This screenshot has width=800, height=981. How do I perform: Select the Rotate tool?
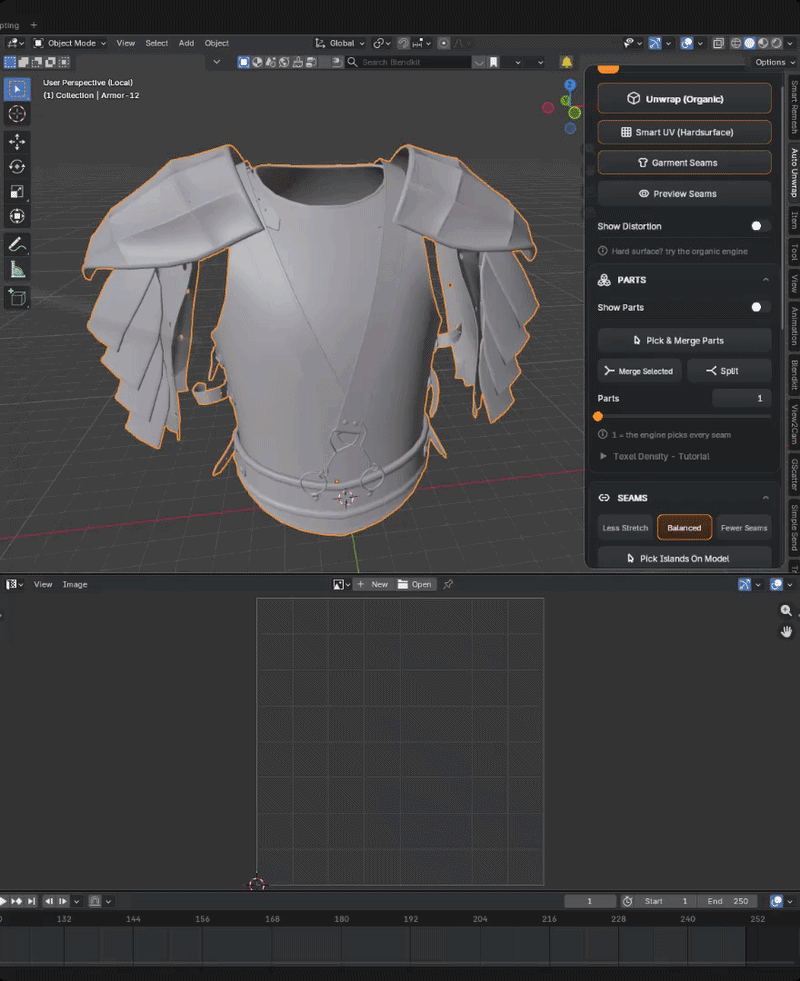[17, 167]
